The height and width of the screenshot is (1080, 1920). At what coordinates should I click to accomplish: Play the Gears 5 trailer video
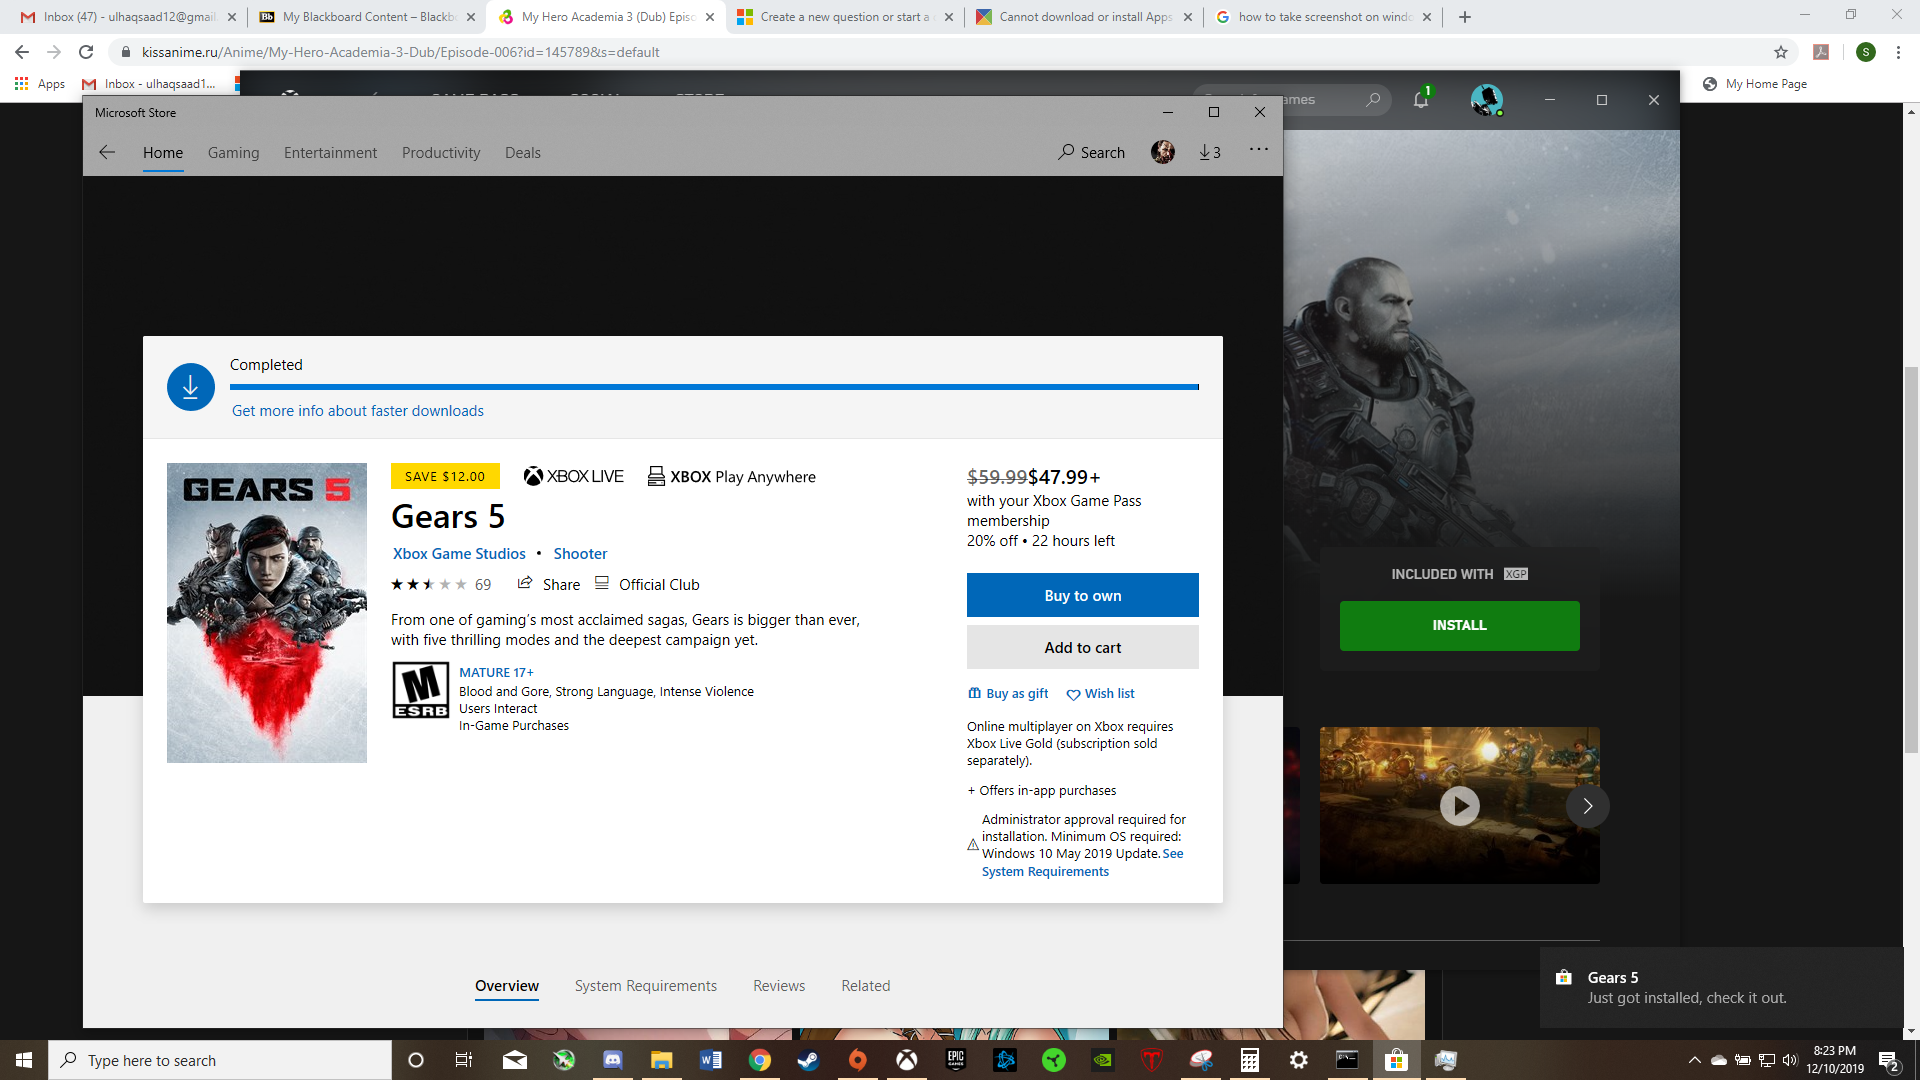[x=1459, y=806]
